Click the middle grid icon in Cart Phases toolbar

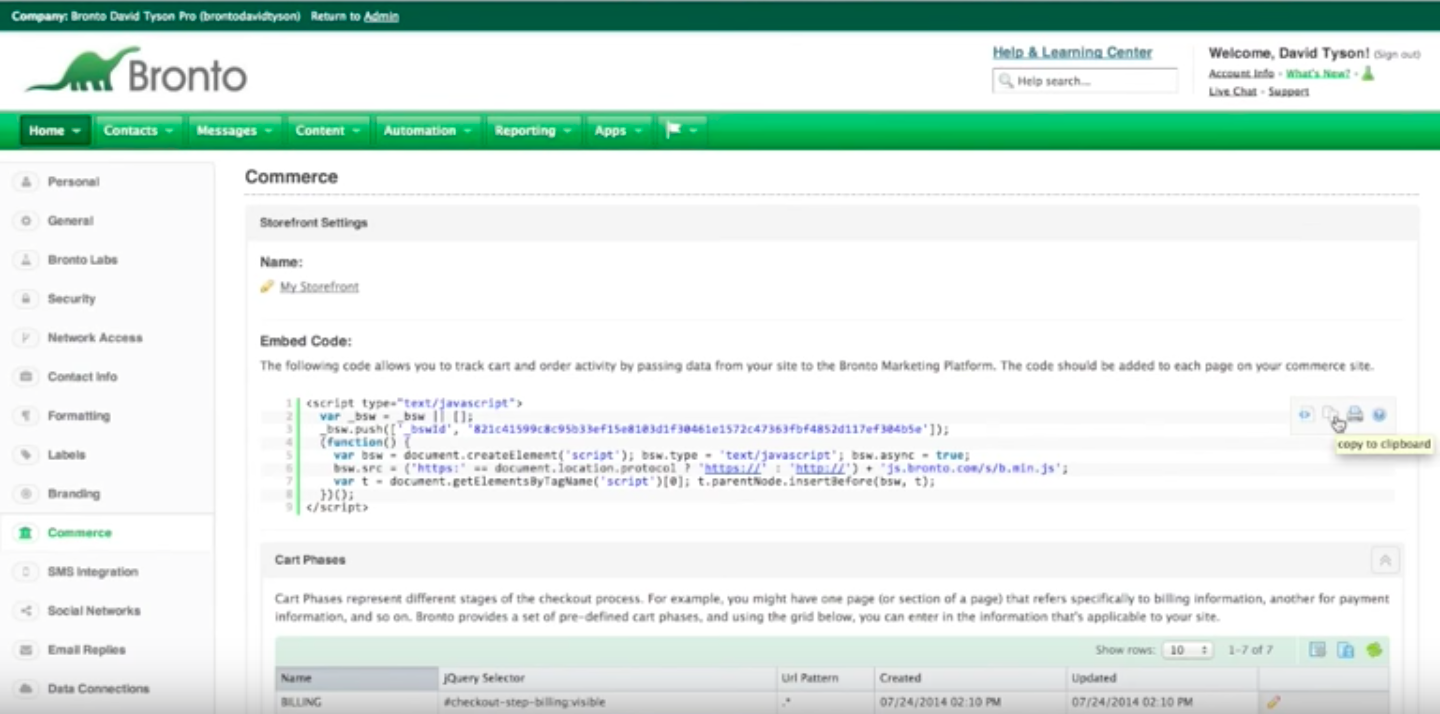coord(1346,650)
